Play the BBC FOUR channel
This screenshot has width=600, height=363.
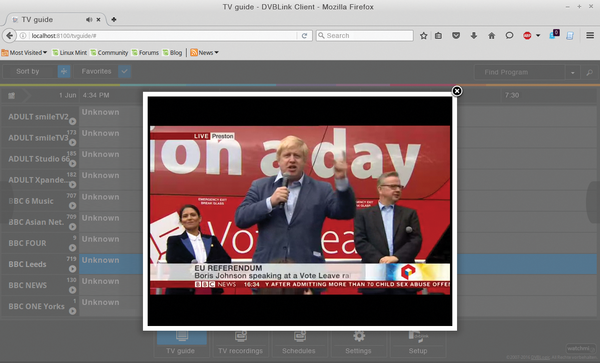pos(72,248)
